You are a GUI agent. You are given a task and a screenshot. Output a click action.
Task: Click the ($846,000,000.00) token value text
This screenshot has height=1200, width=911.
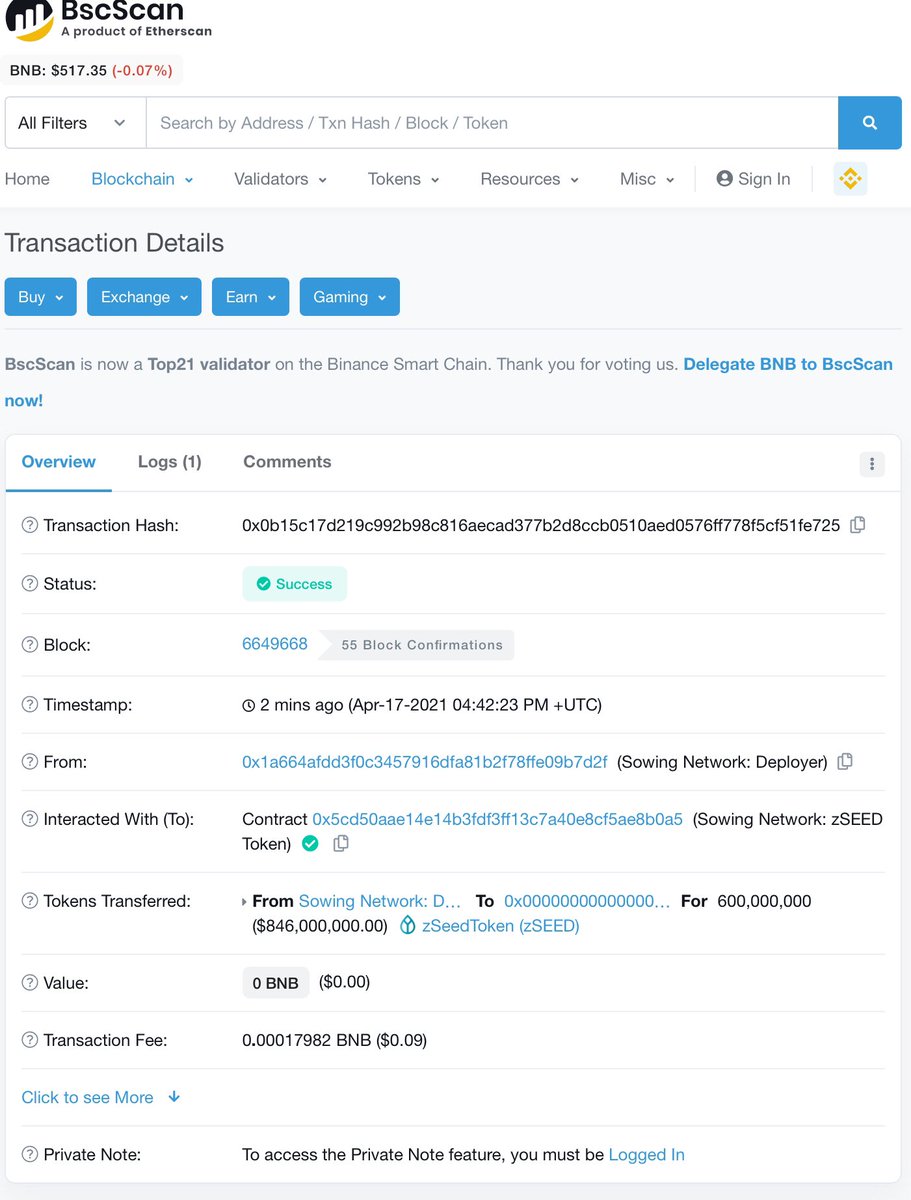320,926
